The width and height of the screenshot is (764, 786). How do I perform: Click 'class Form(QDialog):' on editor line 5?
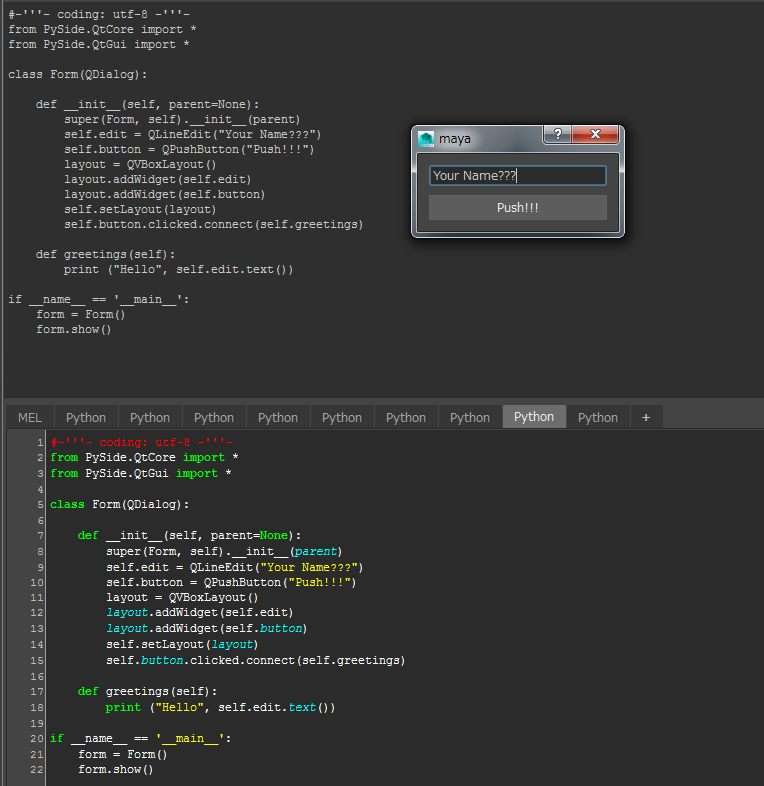[120, 504]
